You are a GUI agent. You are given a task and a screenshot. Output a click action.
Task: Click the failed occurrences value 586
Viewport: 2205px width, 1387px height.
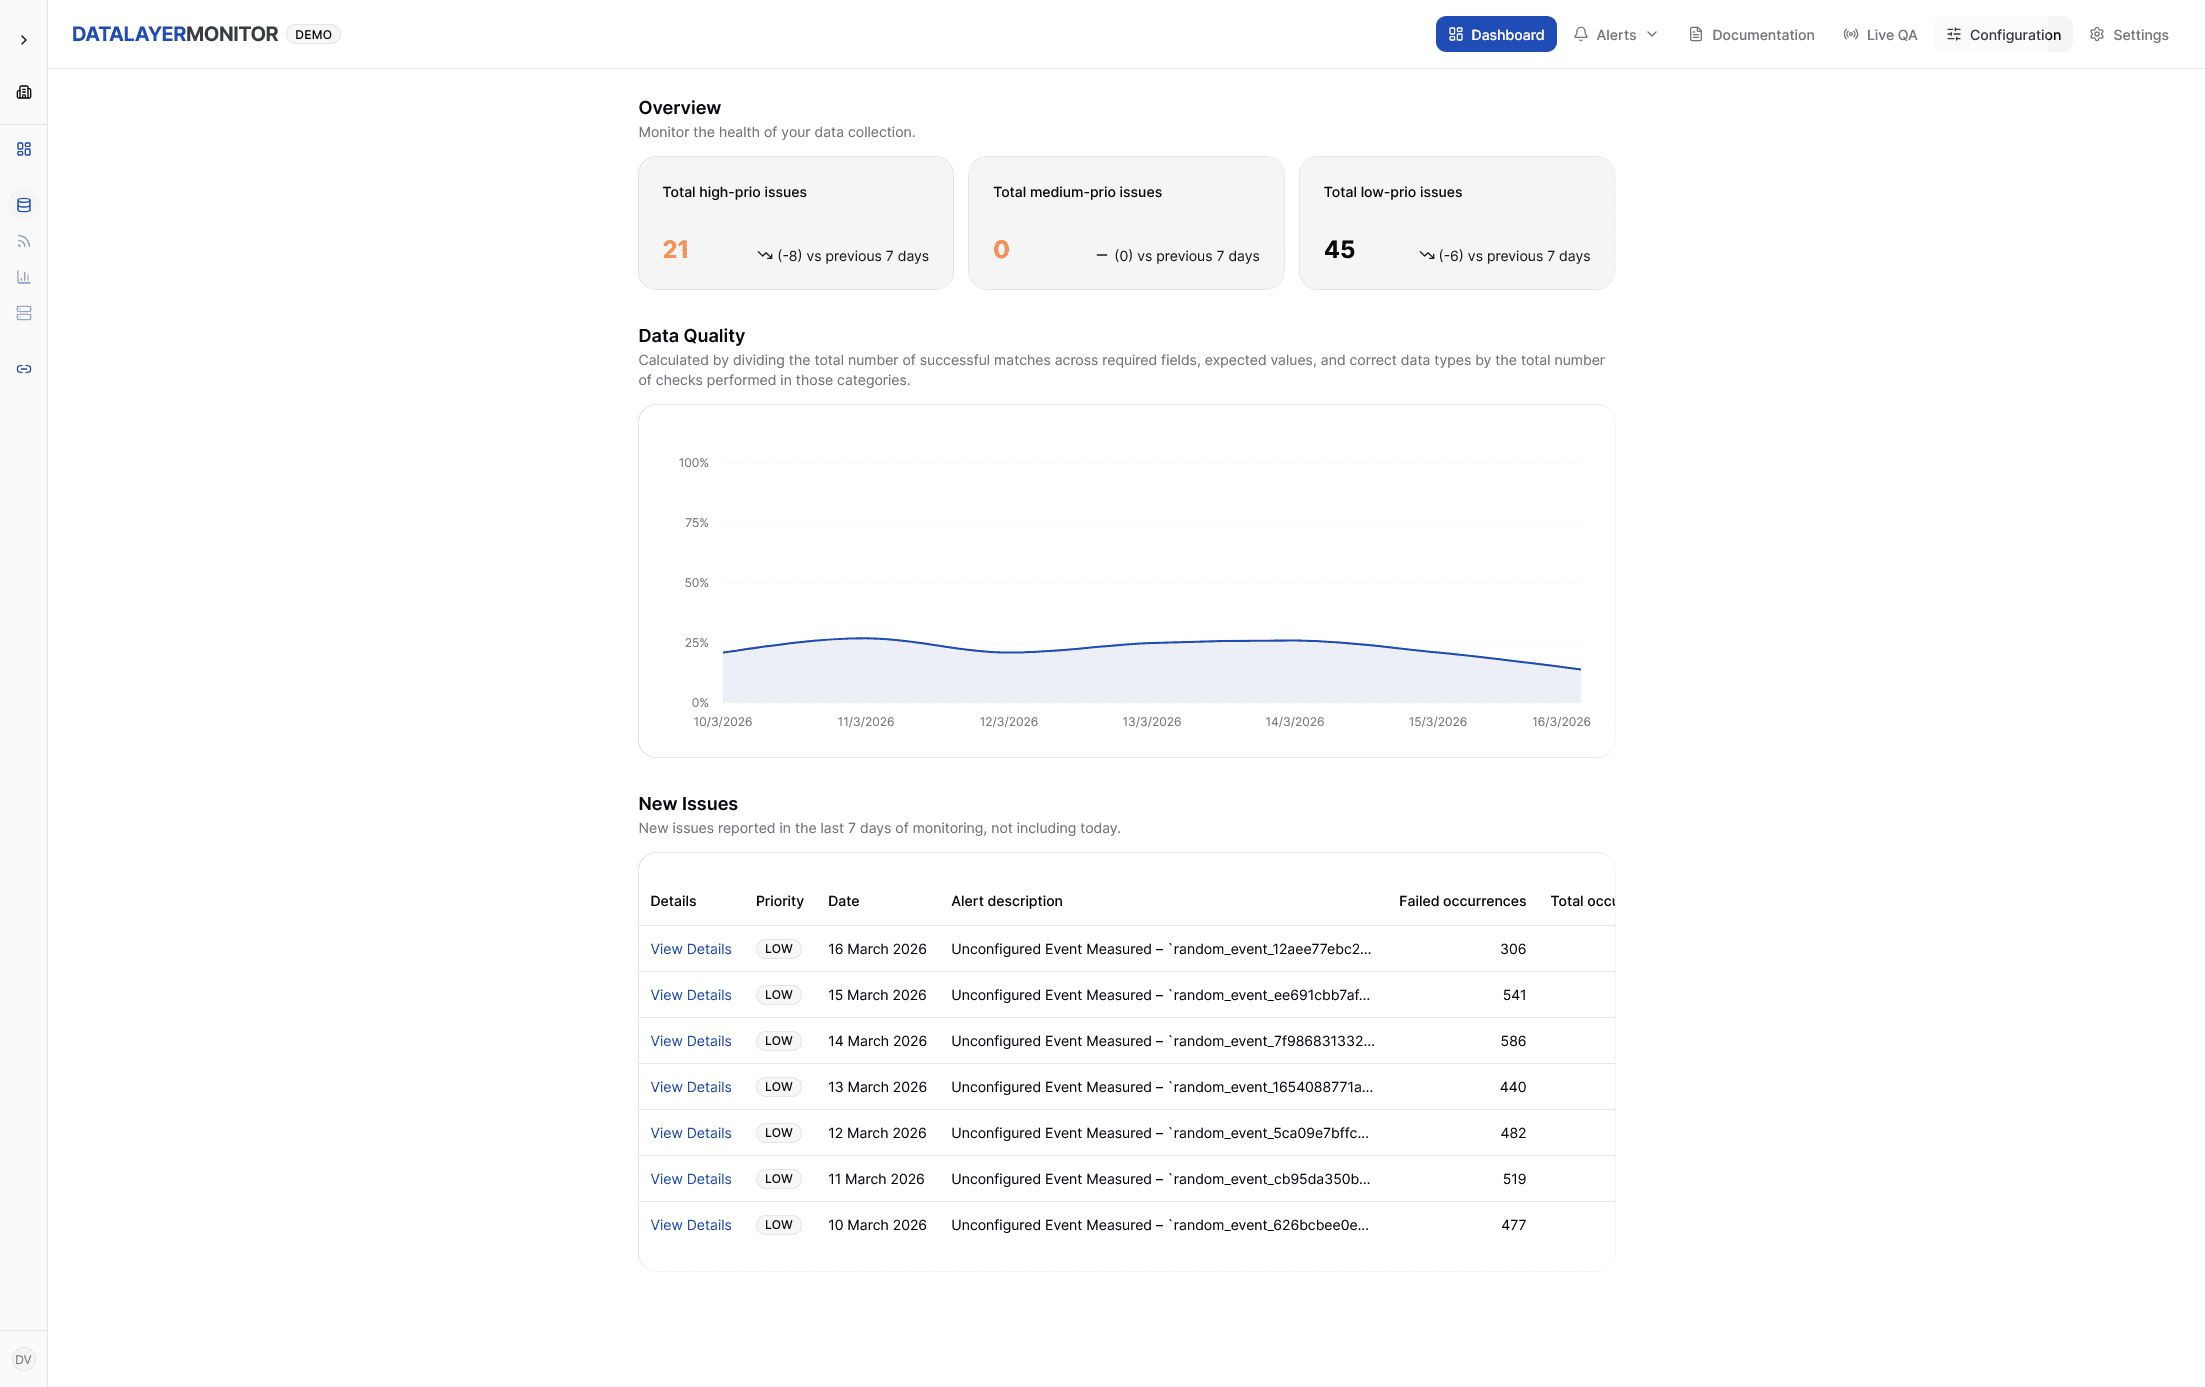click(x=1513, y=1041)
